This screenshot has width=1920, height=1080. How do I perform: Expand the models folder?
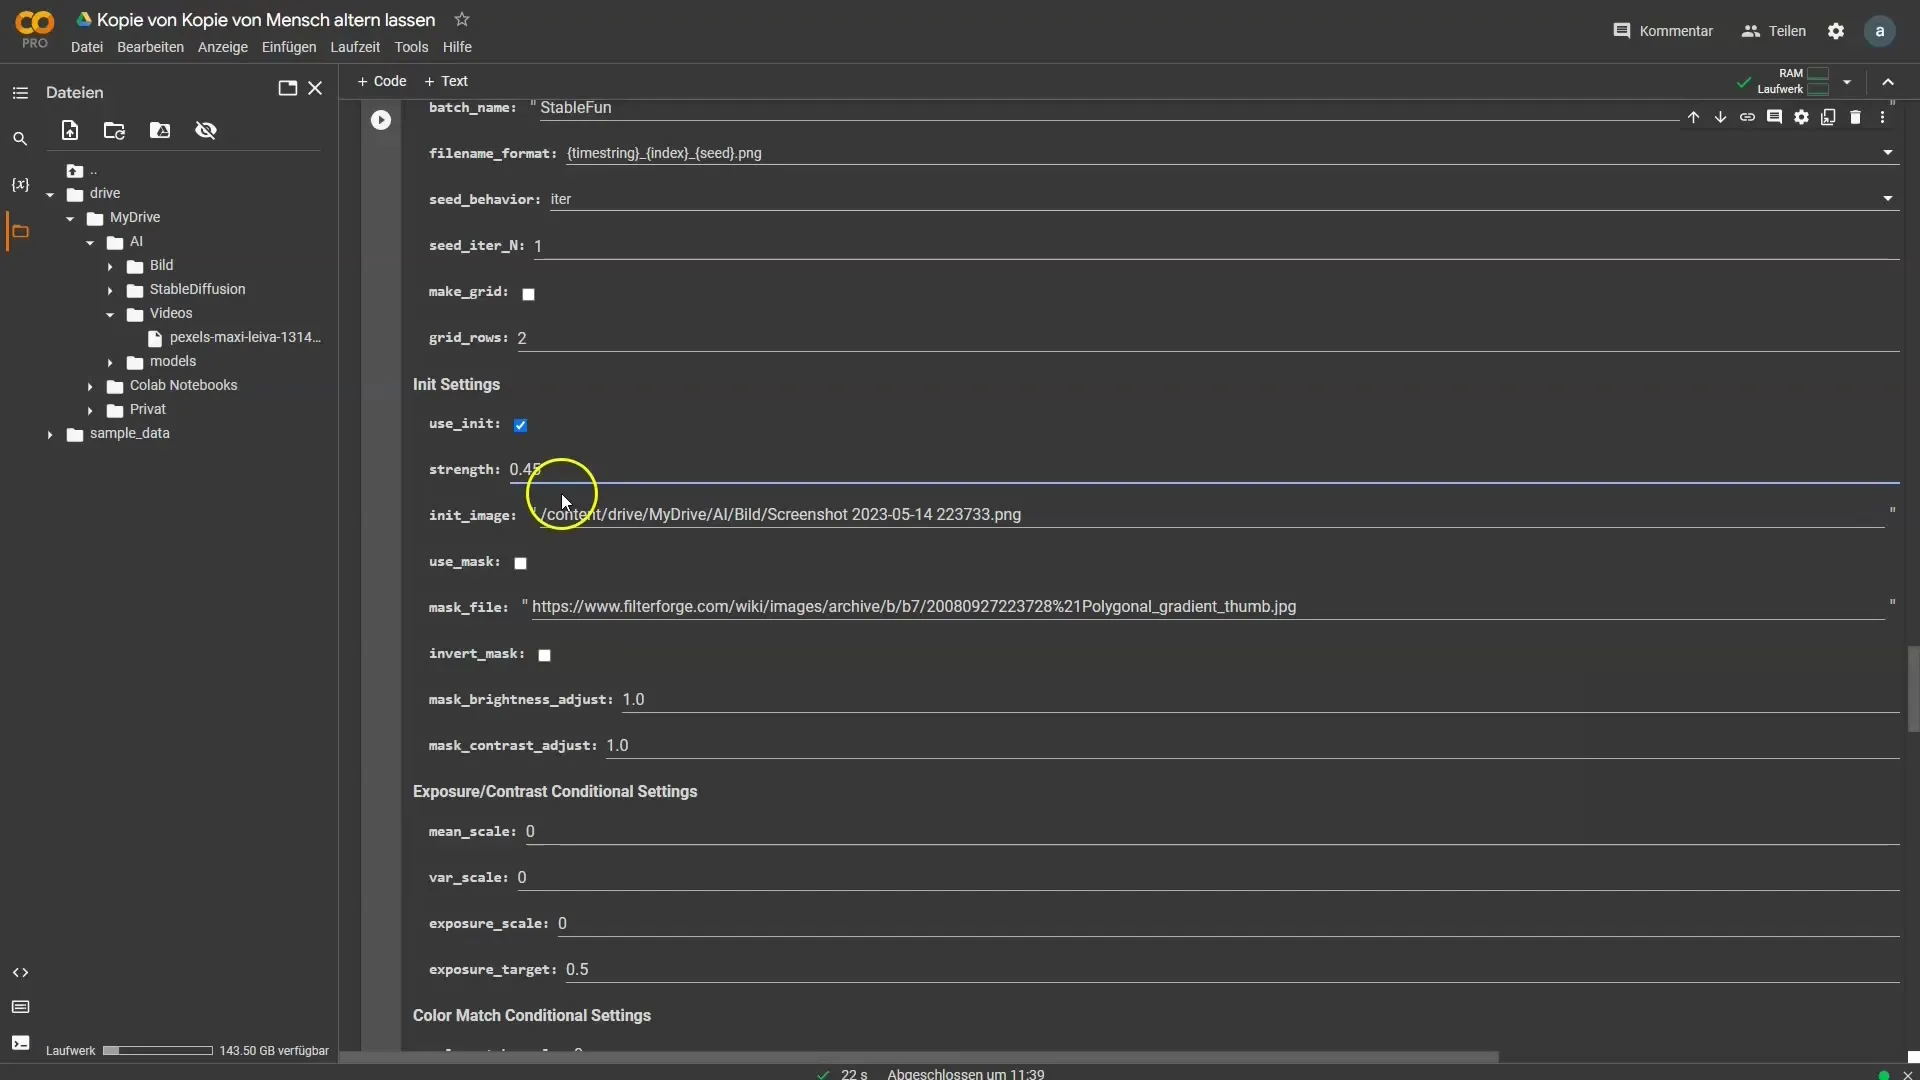pyautogui.click(x=110, y=363)
